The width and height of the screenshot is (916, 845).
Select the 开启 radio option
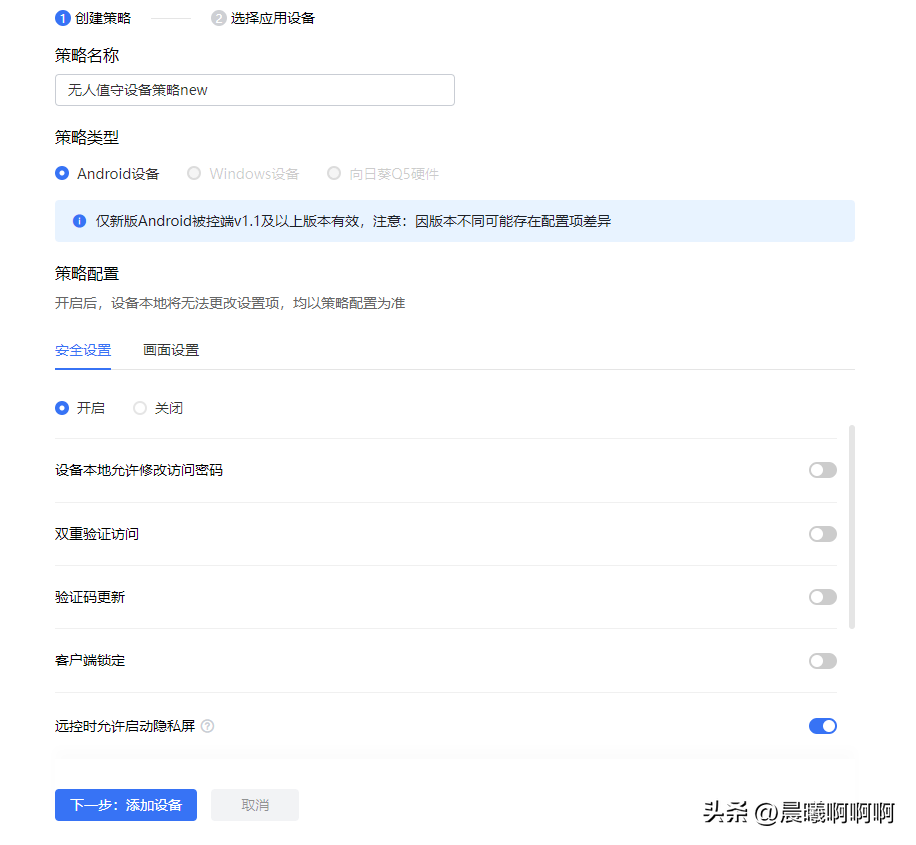point(61,407)
